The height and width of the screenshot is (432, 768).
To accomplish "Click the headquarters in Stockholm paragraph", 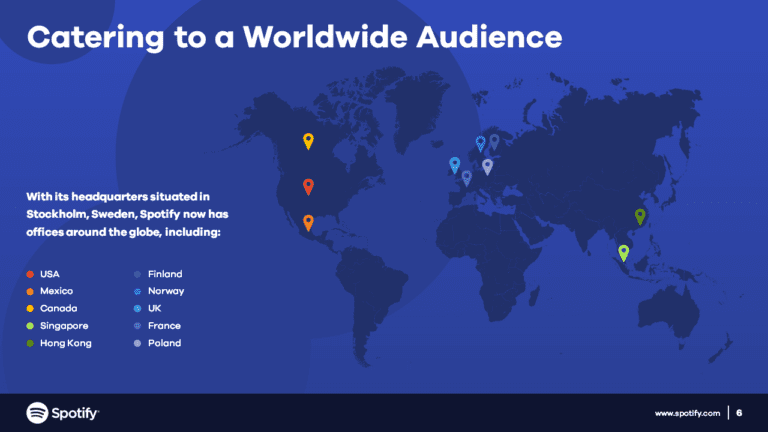I will click(127, 215).
